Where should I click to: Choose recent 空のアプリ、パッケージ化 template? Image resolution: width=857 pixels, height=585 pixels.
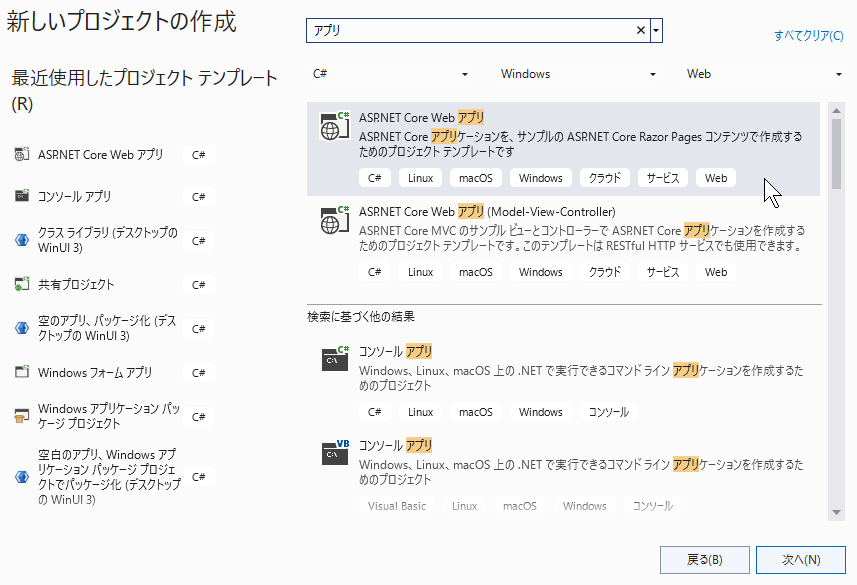point(107,328)
